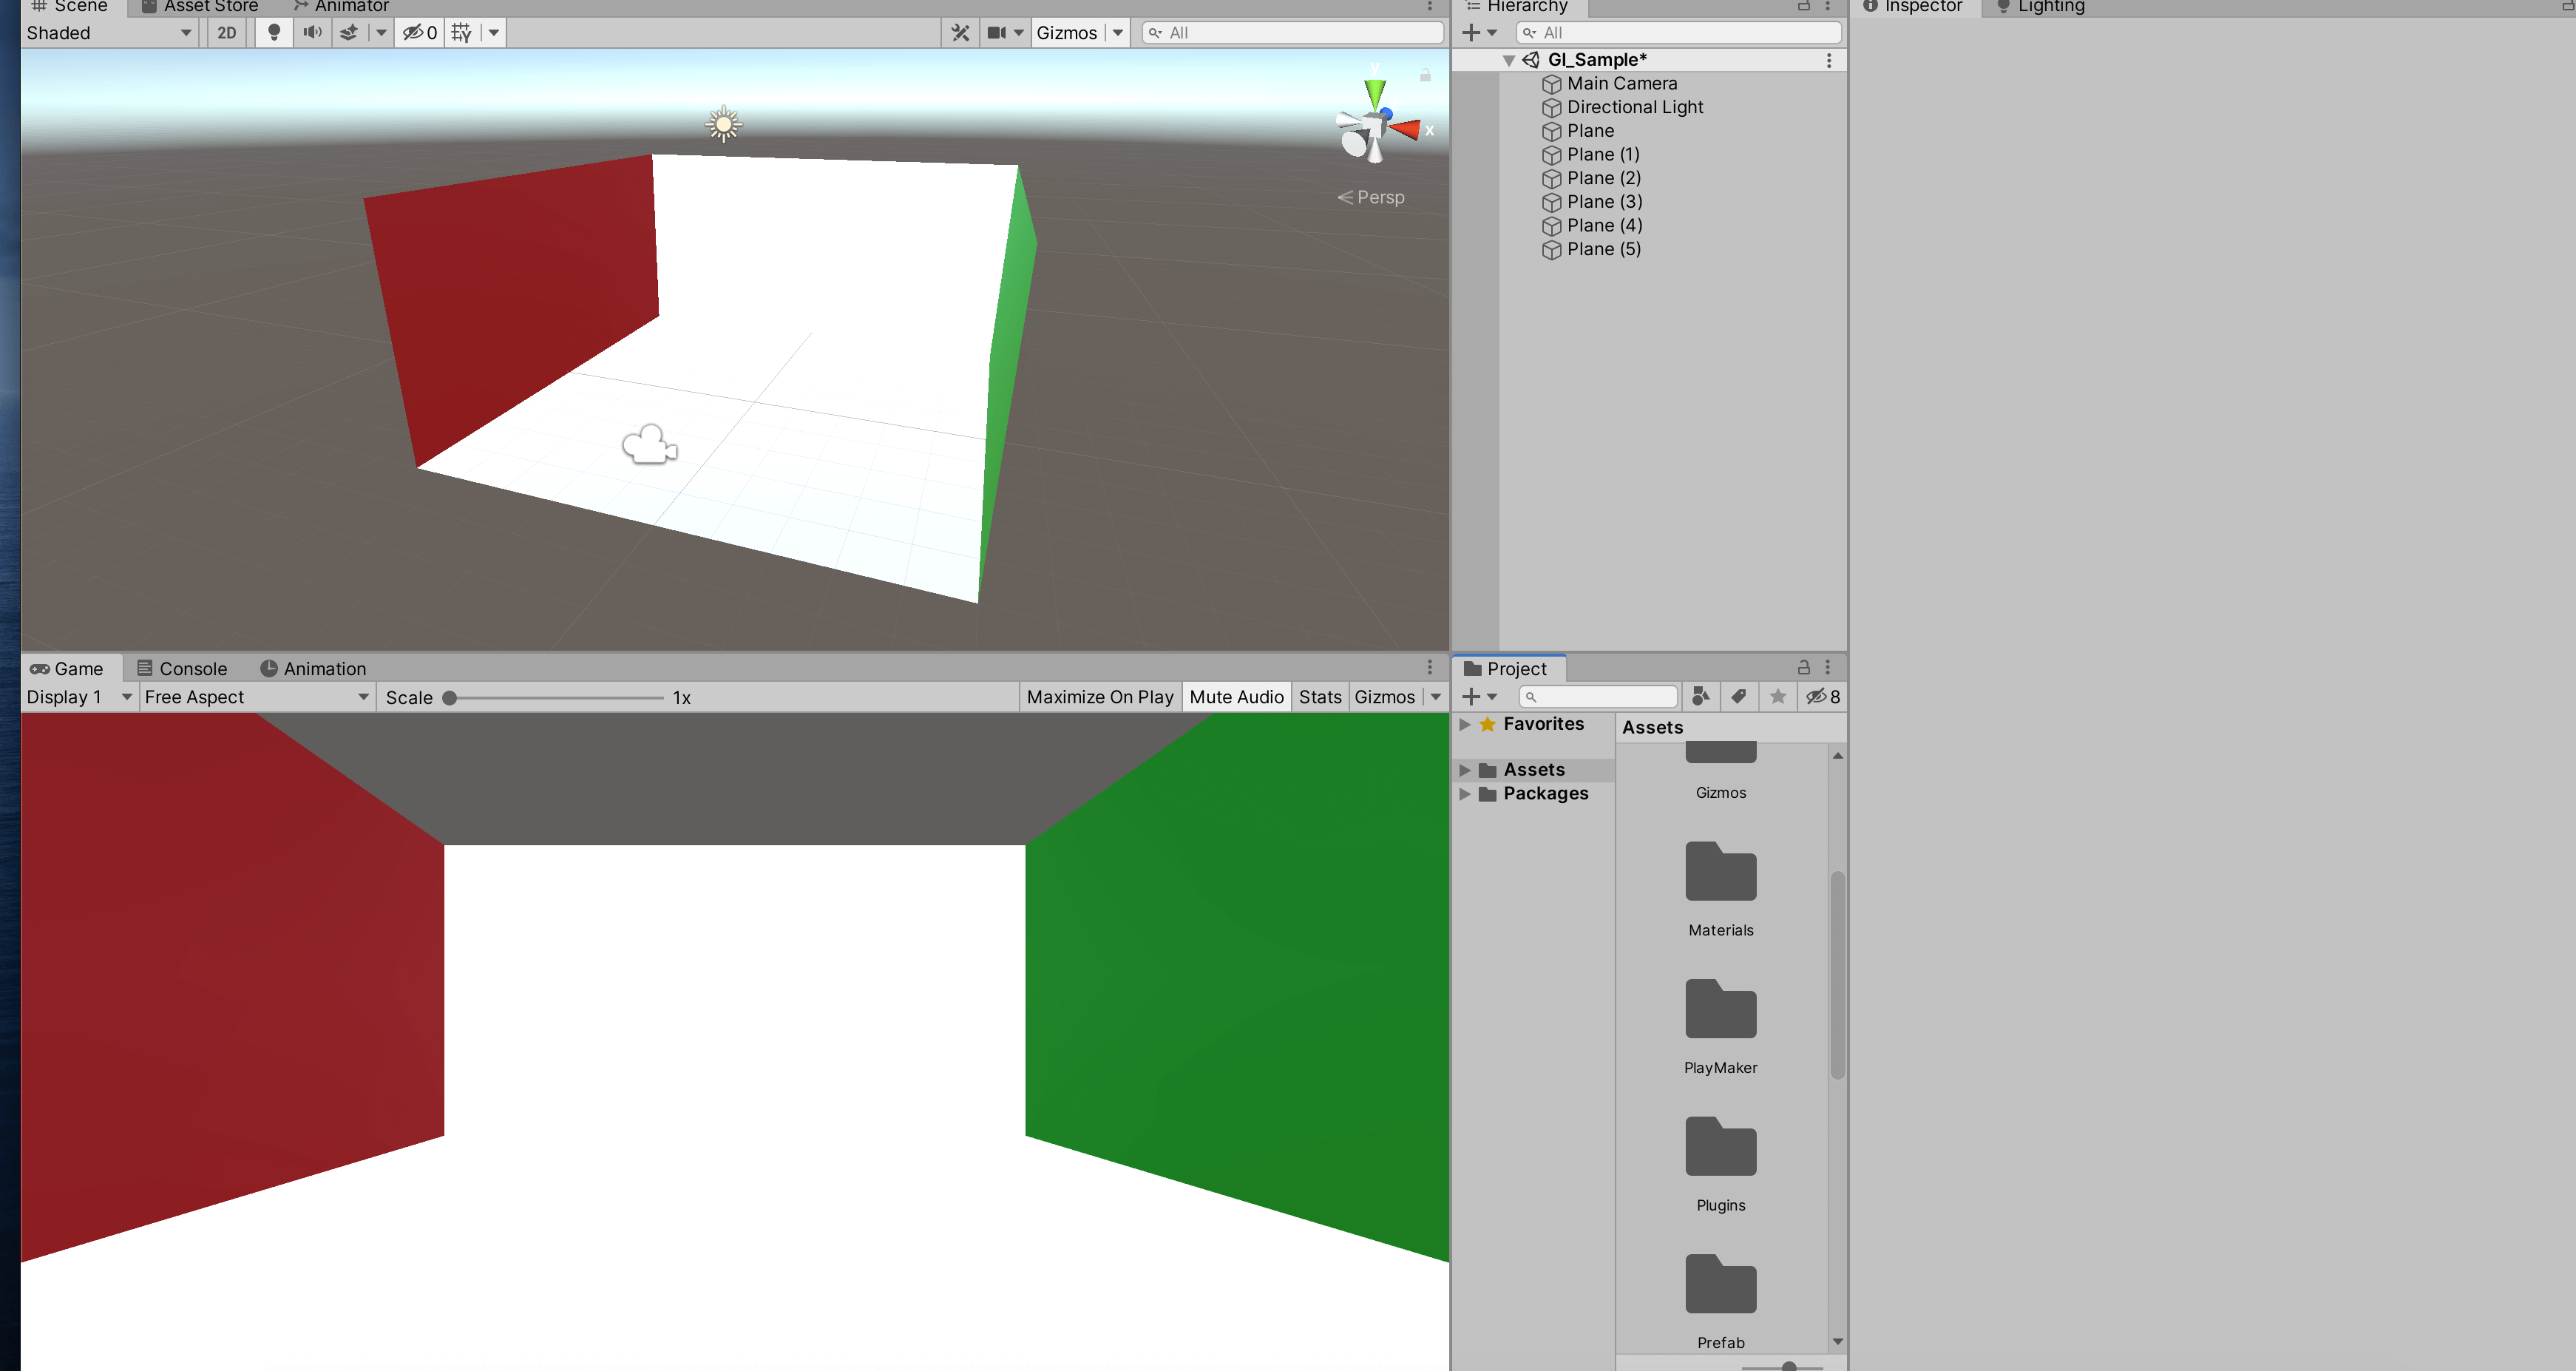Expand the Favorites tree in Project

pyautogui.click(x=1464, y=723)
